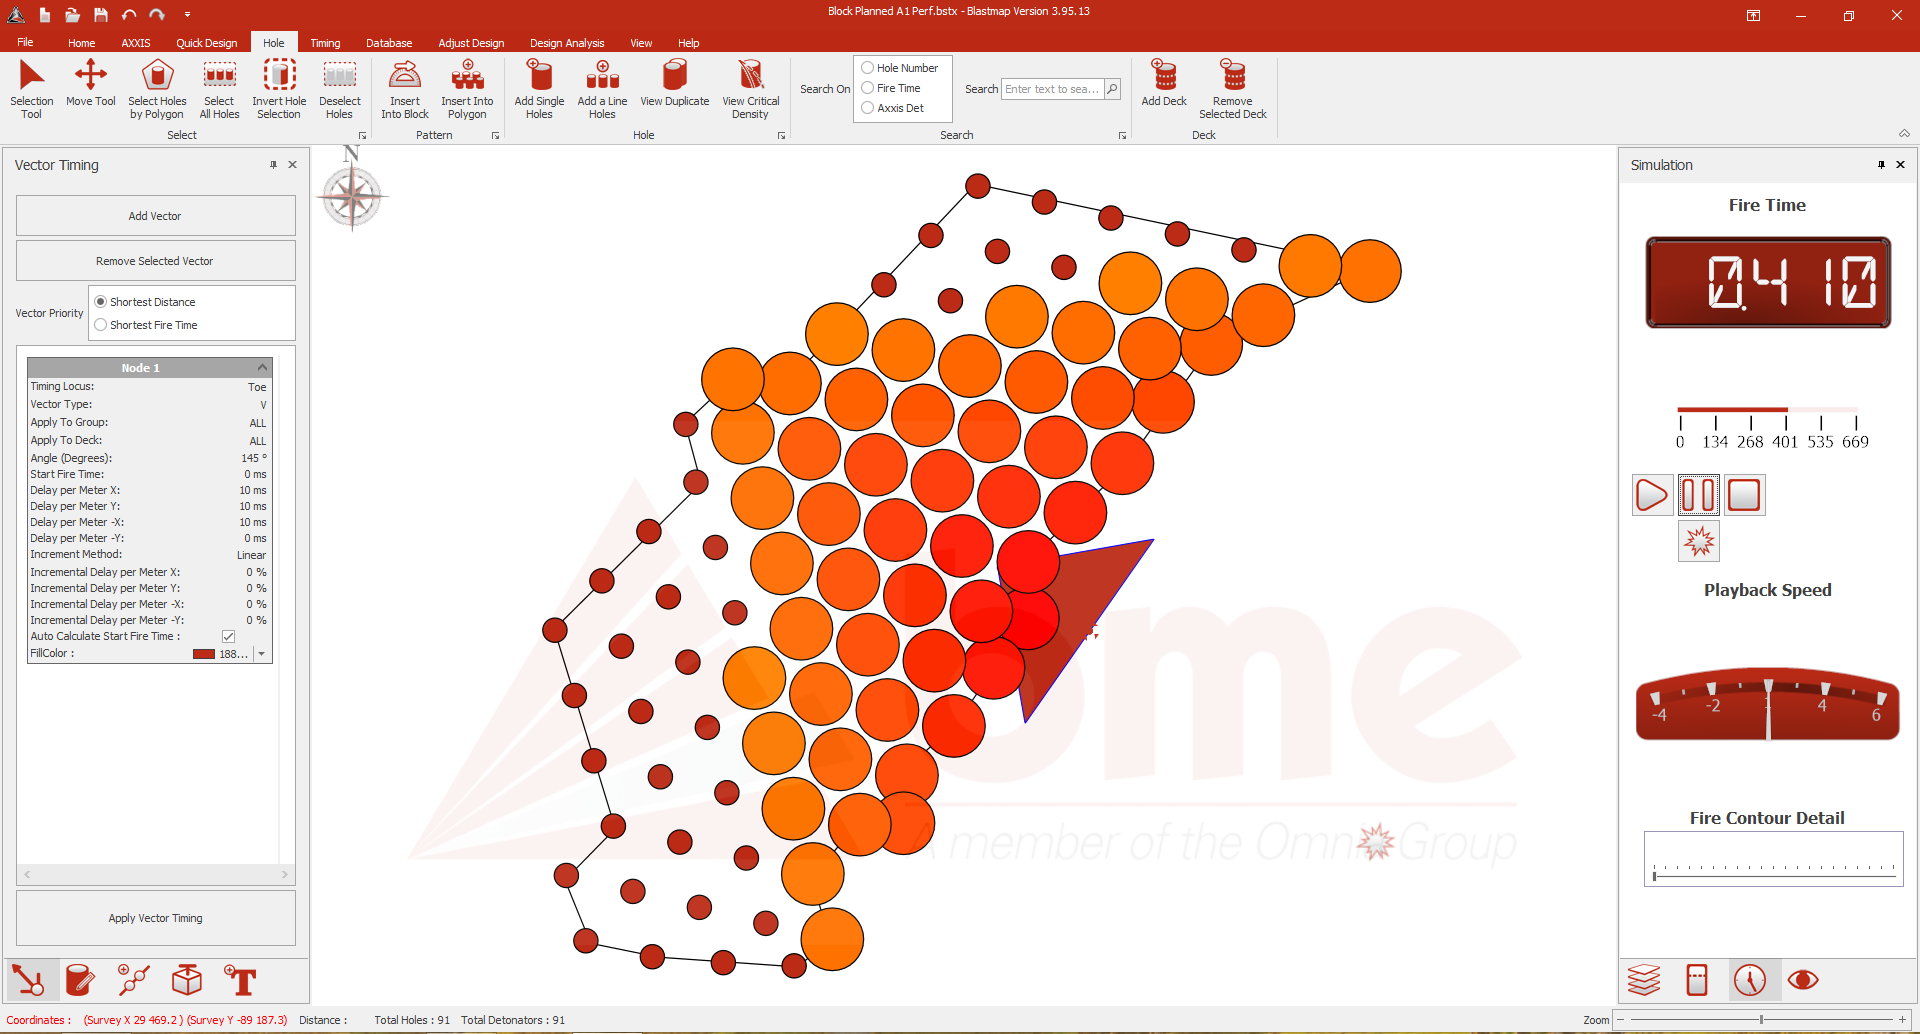Invert Hole Selection
Screen dimensions: 1920x1034
[x=279, y=89]
